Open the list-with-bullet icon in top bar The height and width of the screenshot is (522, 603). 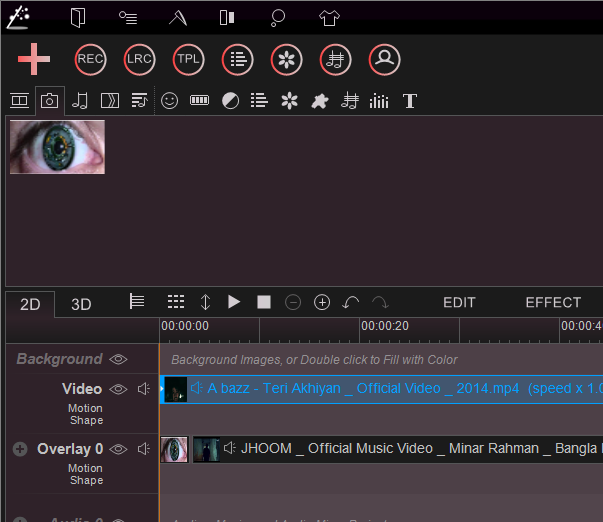[128, 18]
